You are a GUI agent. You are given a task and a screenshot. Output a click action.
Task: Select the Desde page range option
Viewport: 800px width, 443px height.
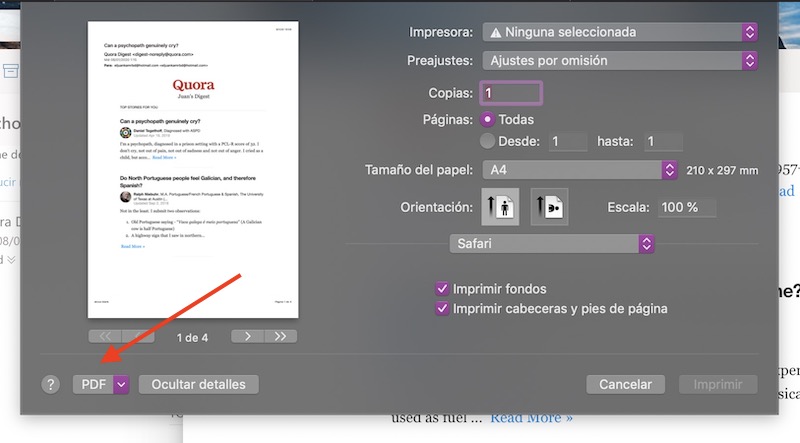coord(489,142)
